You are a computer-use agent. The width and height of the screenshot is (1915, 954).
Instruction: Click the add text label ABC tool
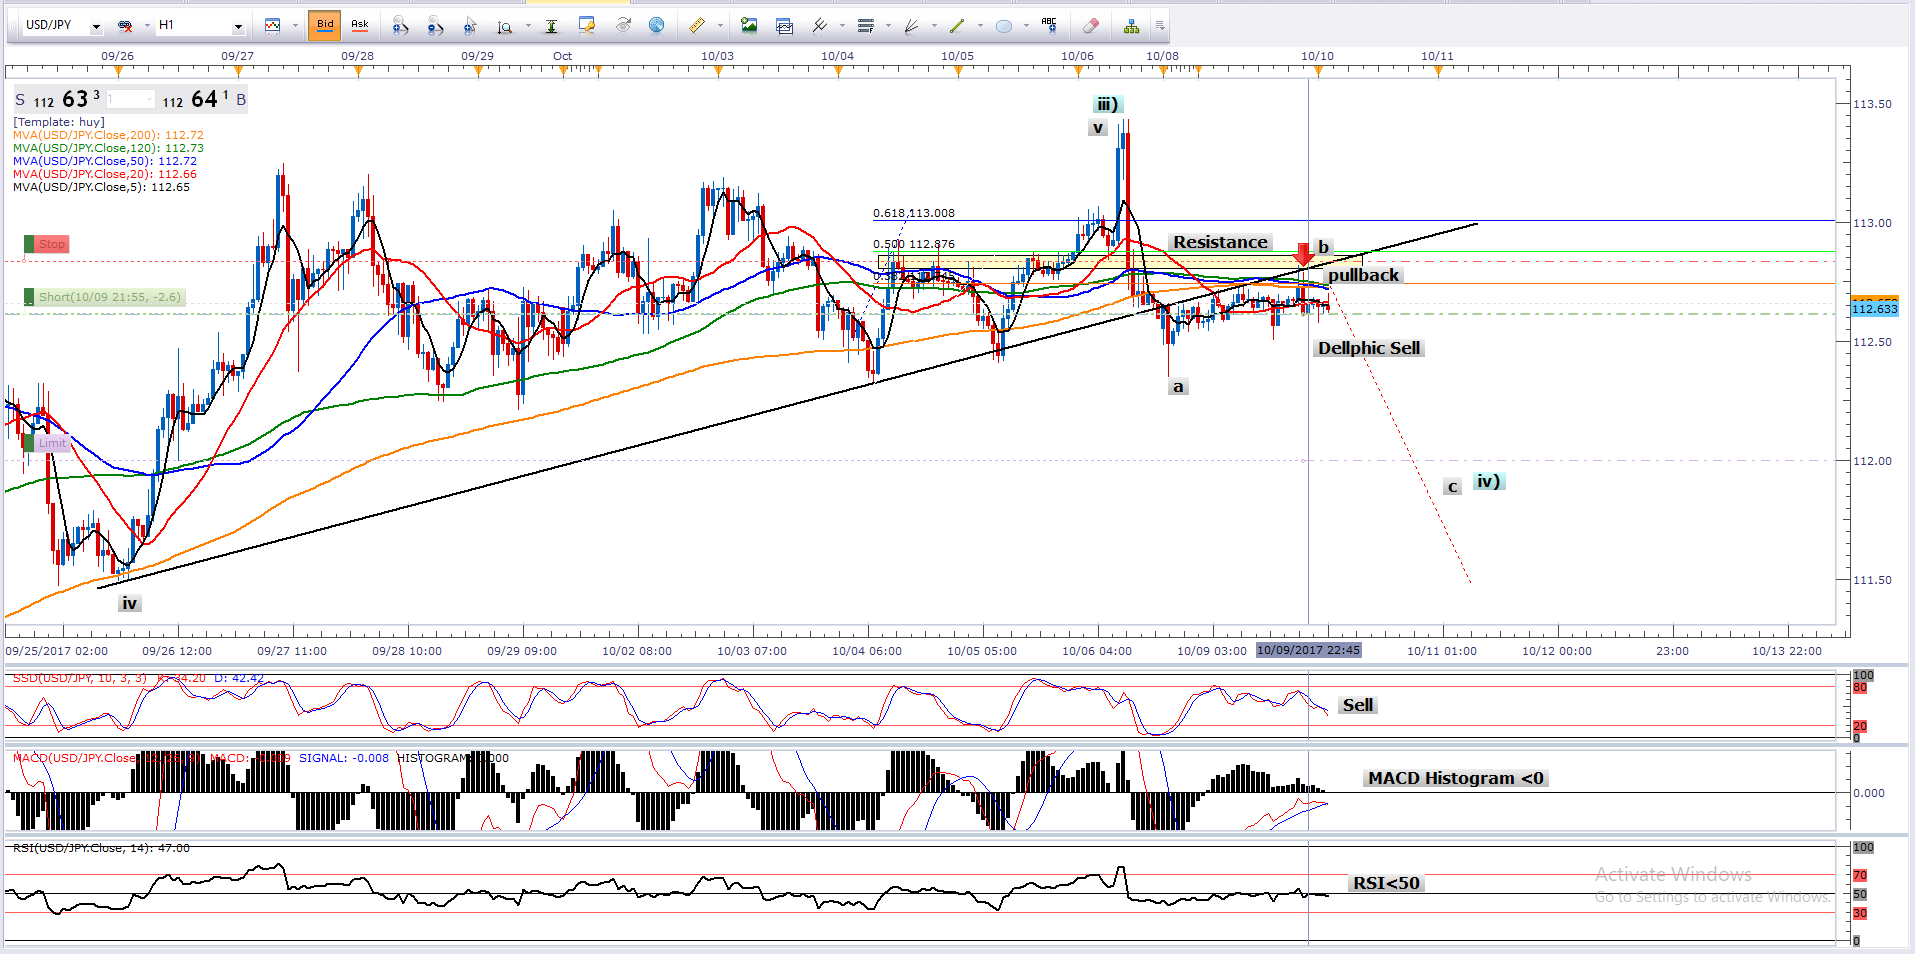[1048, 26]
